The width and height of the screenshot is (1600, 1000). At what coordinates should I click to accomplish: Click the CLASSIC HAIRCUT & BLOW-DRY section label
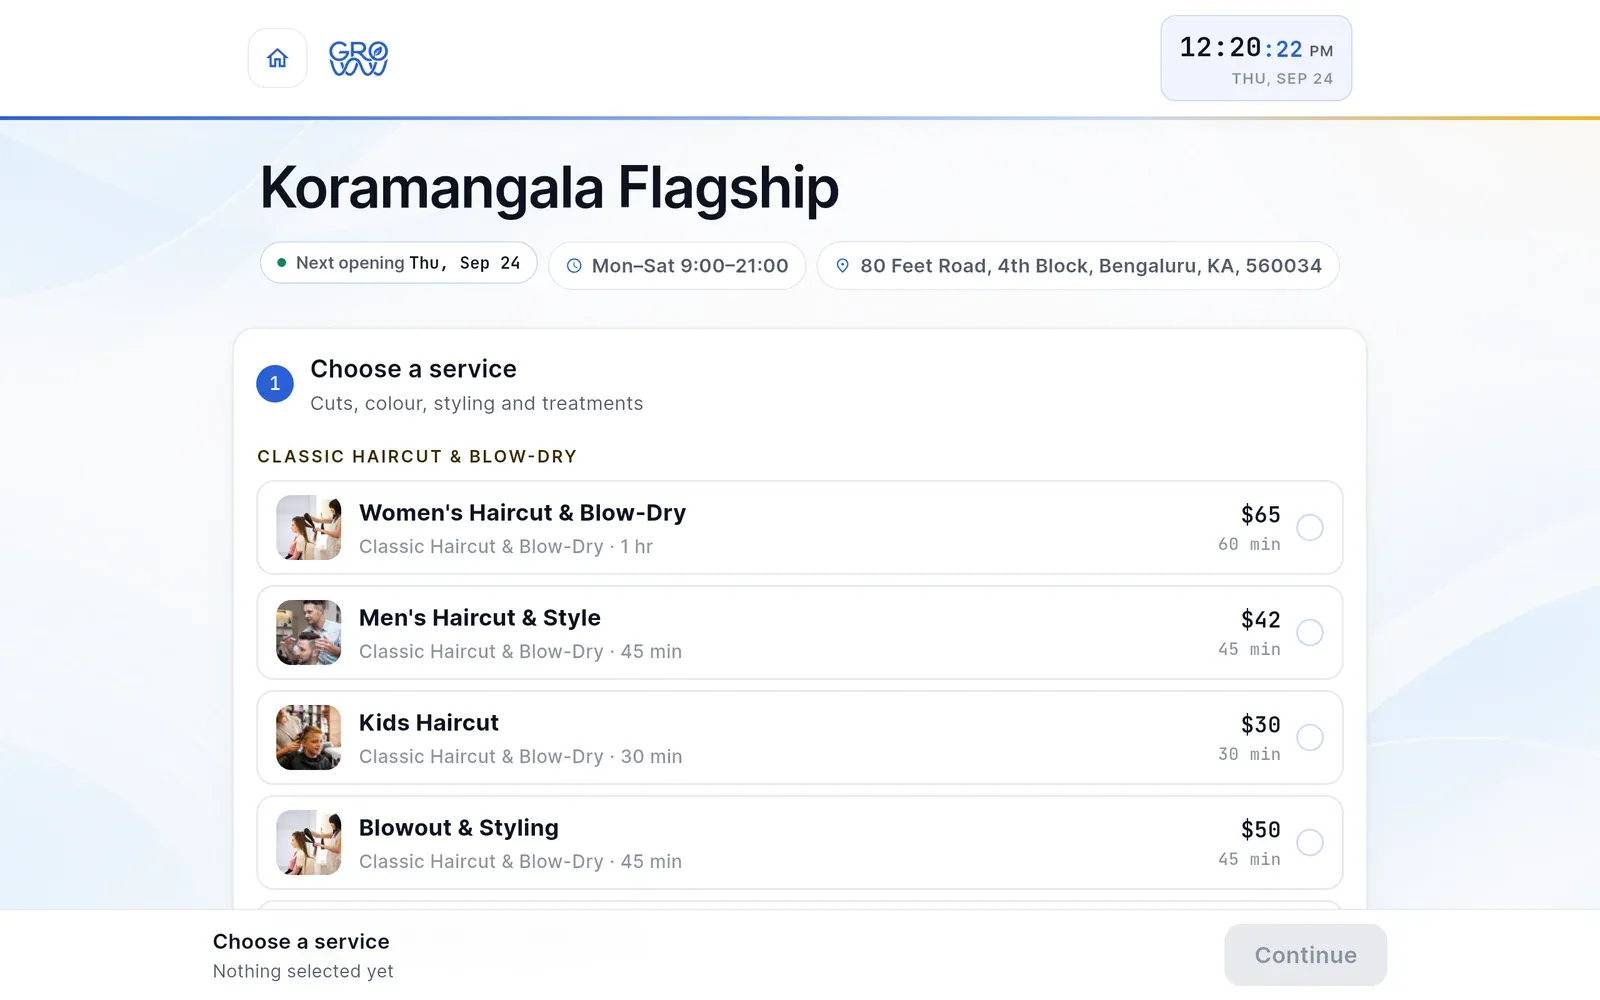tap(417, 457)
